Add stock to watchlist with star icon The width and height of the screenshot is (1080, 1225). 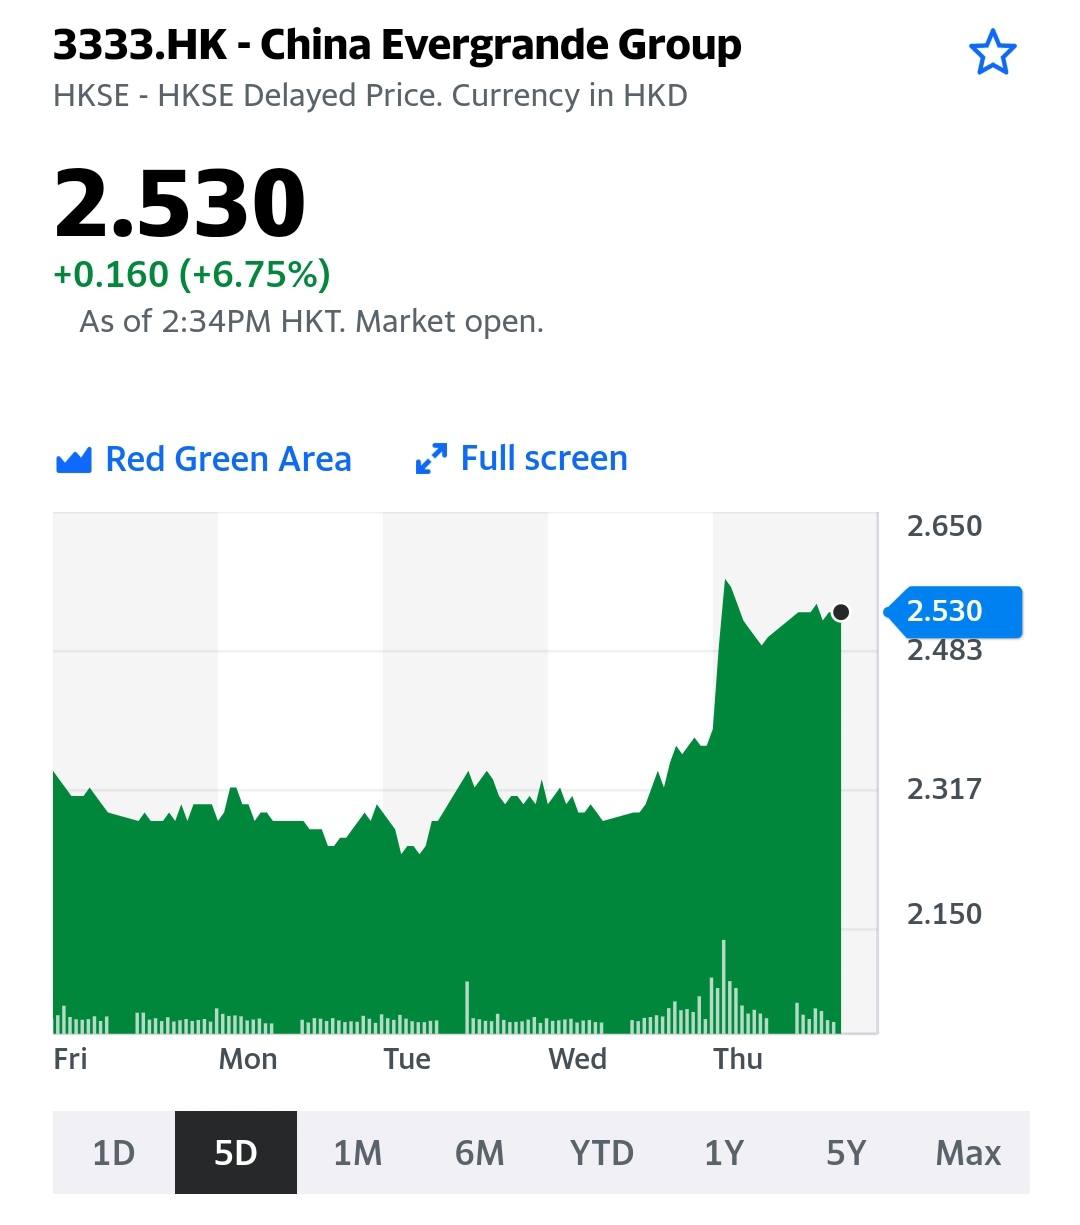(x=992, y=52)
